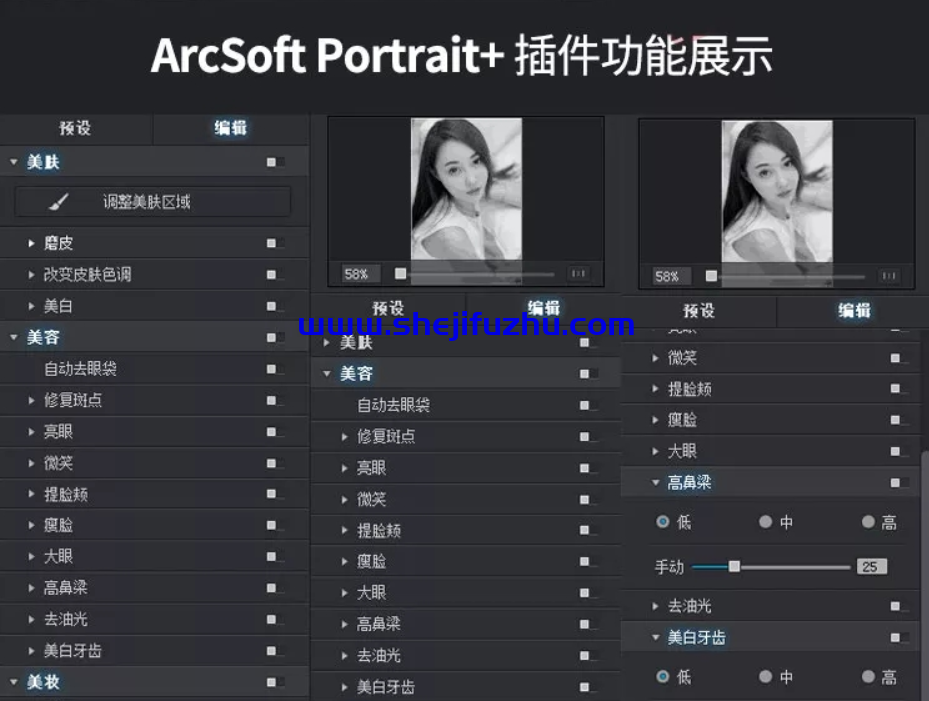Click 提脸颊 row label in left panel
Viewport: 929px width, 701px height.
(66, 494)
